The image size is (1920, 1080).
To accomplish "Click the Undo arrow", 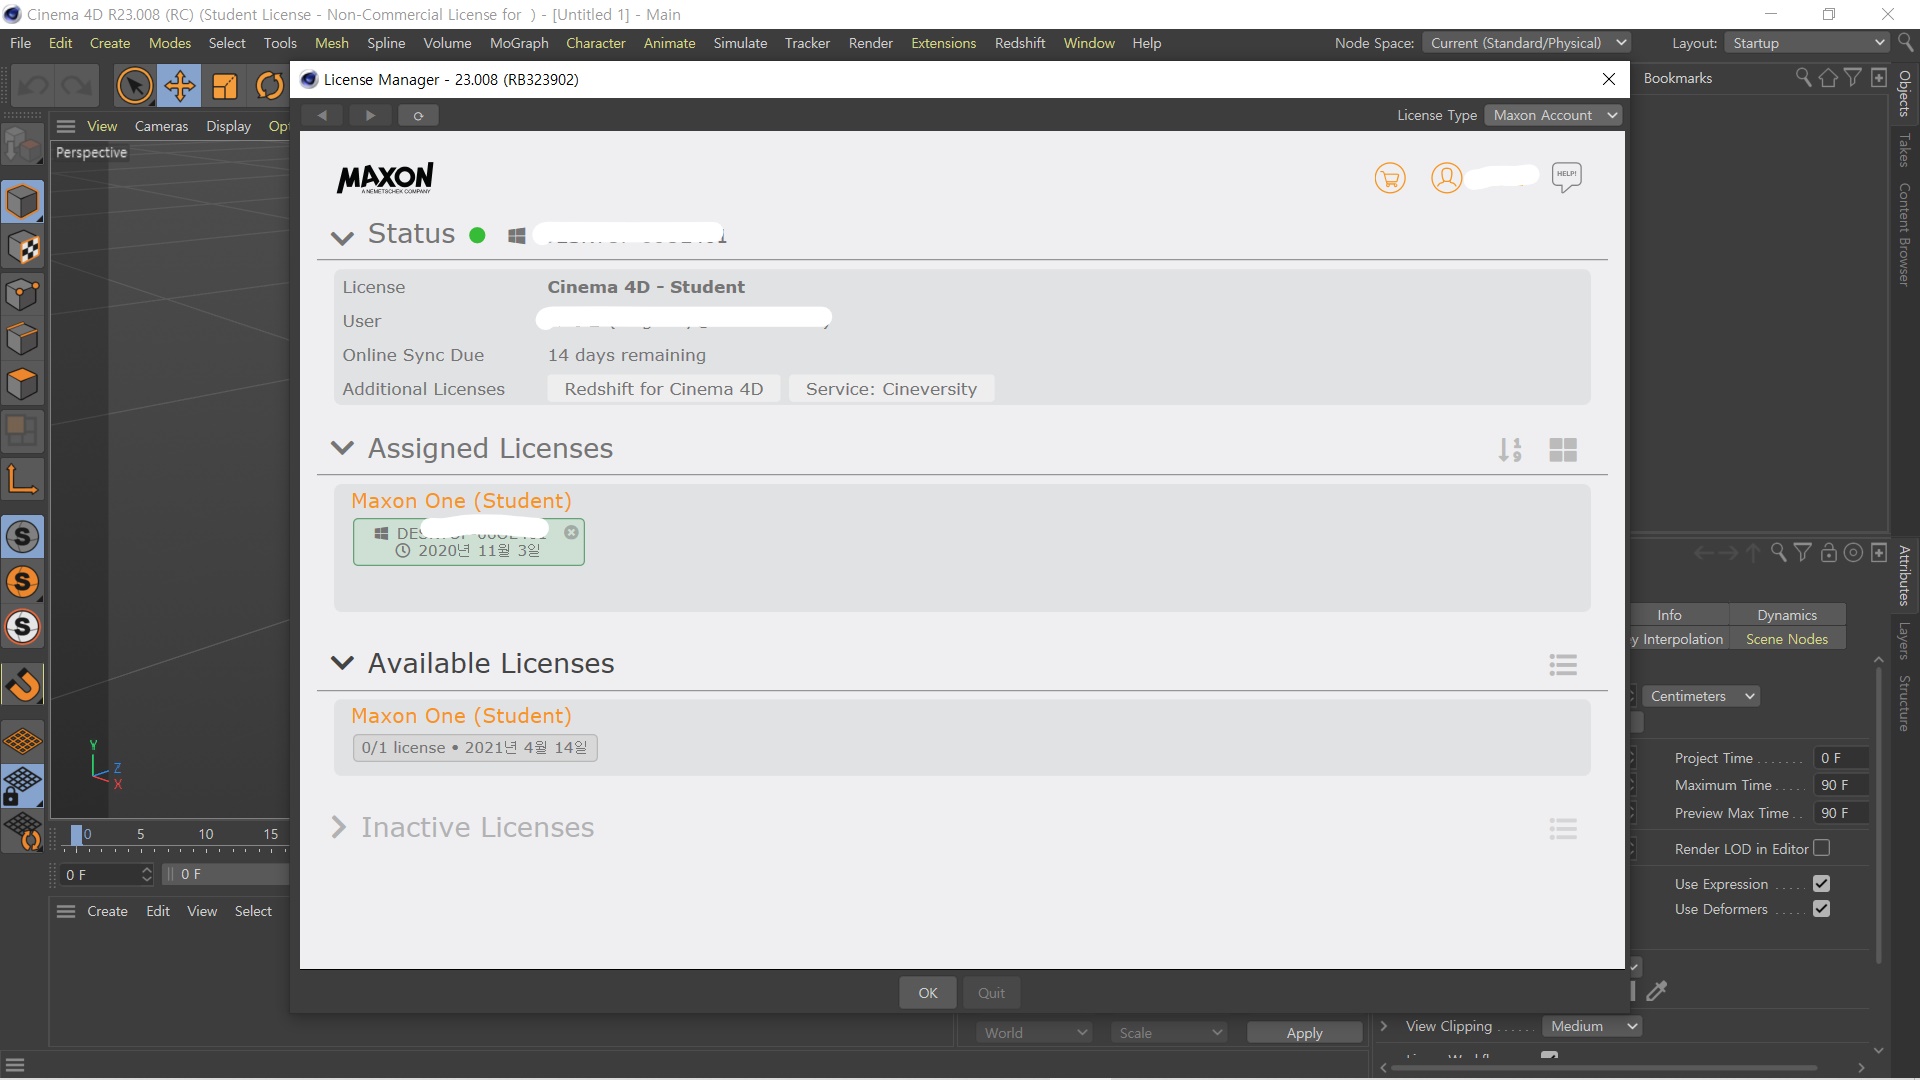I will (x=33, y=86).
